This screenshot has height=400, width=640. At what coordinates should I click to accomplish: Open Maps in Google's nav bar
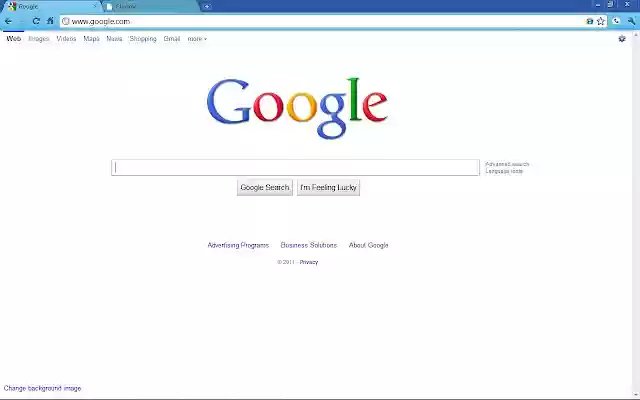91,39
